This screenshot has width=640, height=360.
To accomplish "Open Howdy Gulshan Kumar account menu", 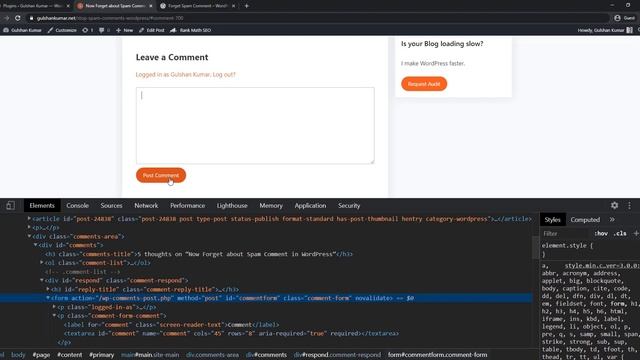I will point(605,30).
